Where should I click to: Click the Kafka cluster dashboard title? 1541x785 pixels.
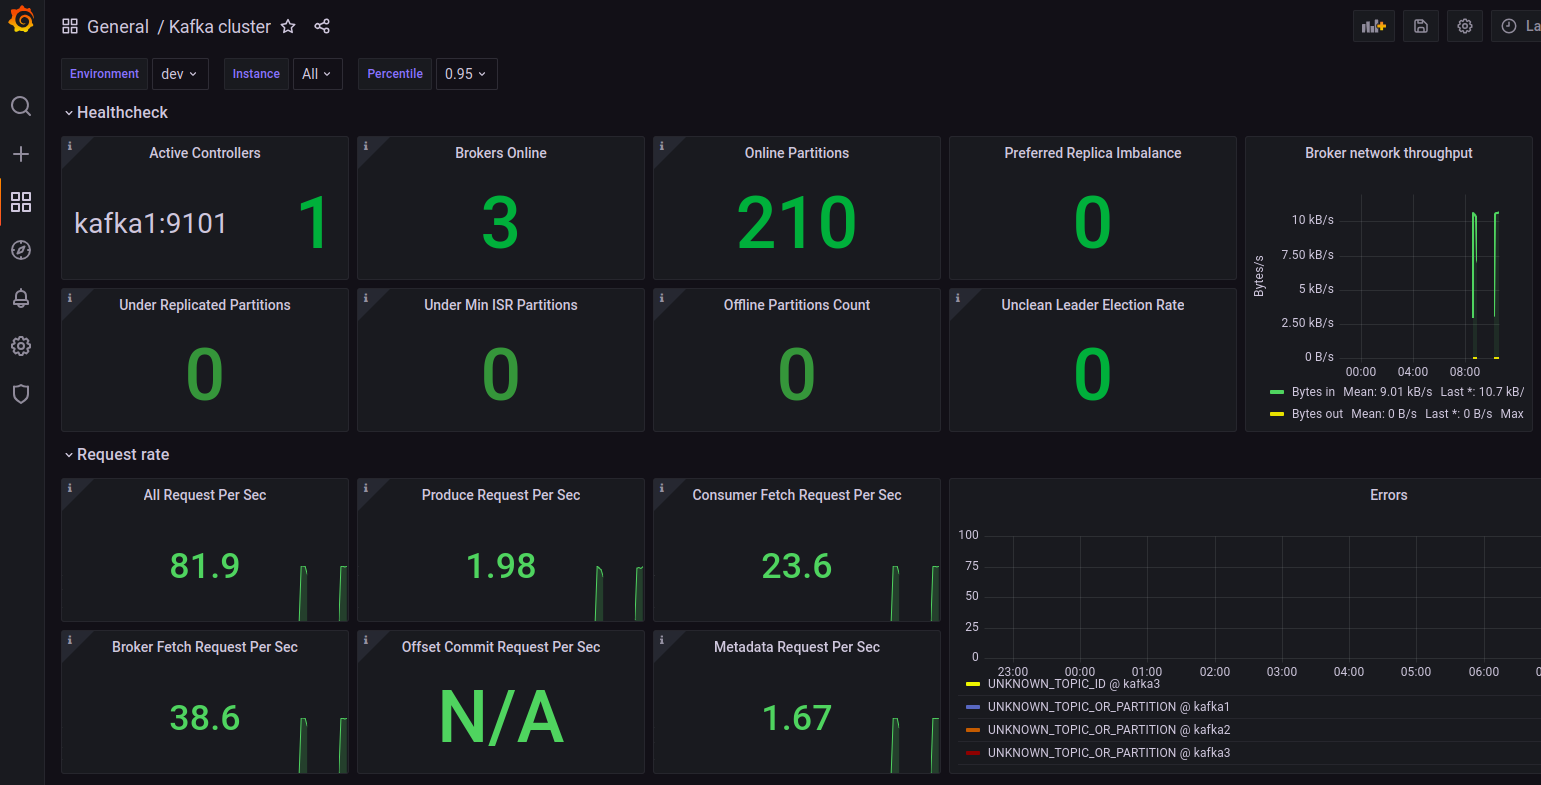[220, 27]
